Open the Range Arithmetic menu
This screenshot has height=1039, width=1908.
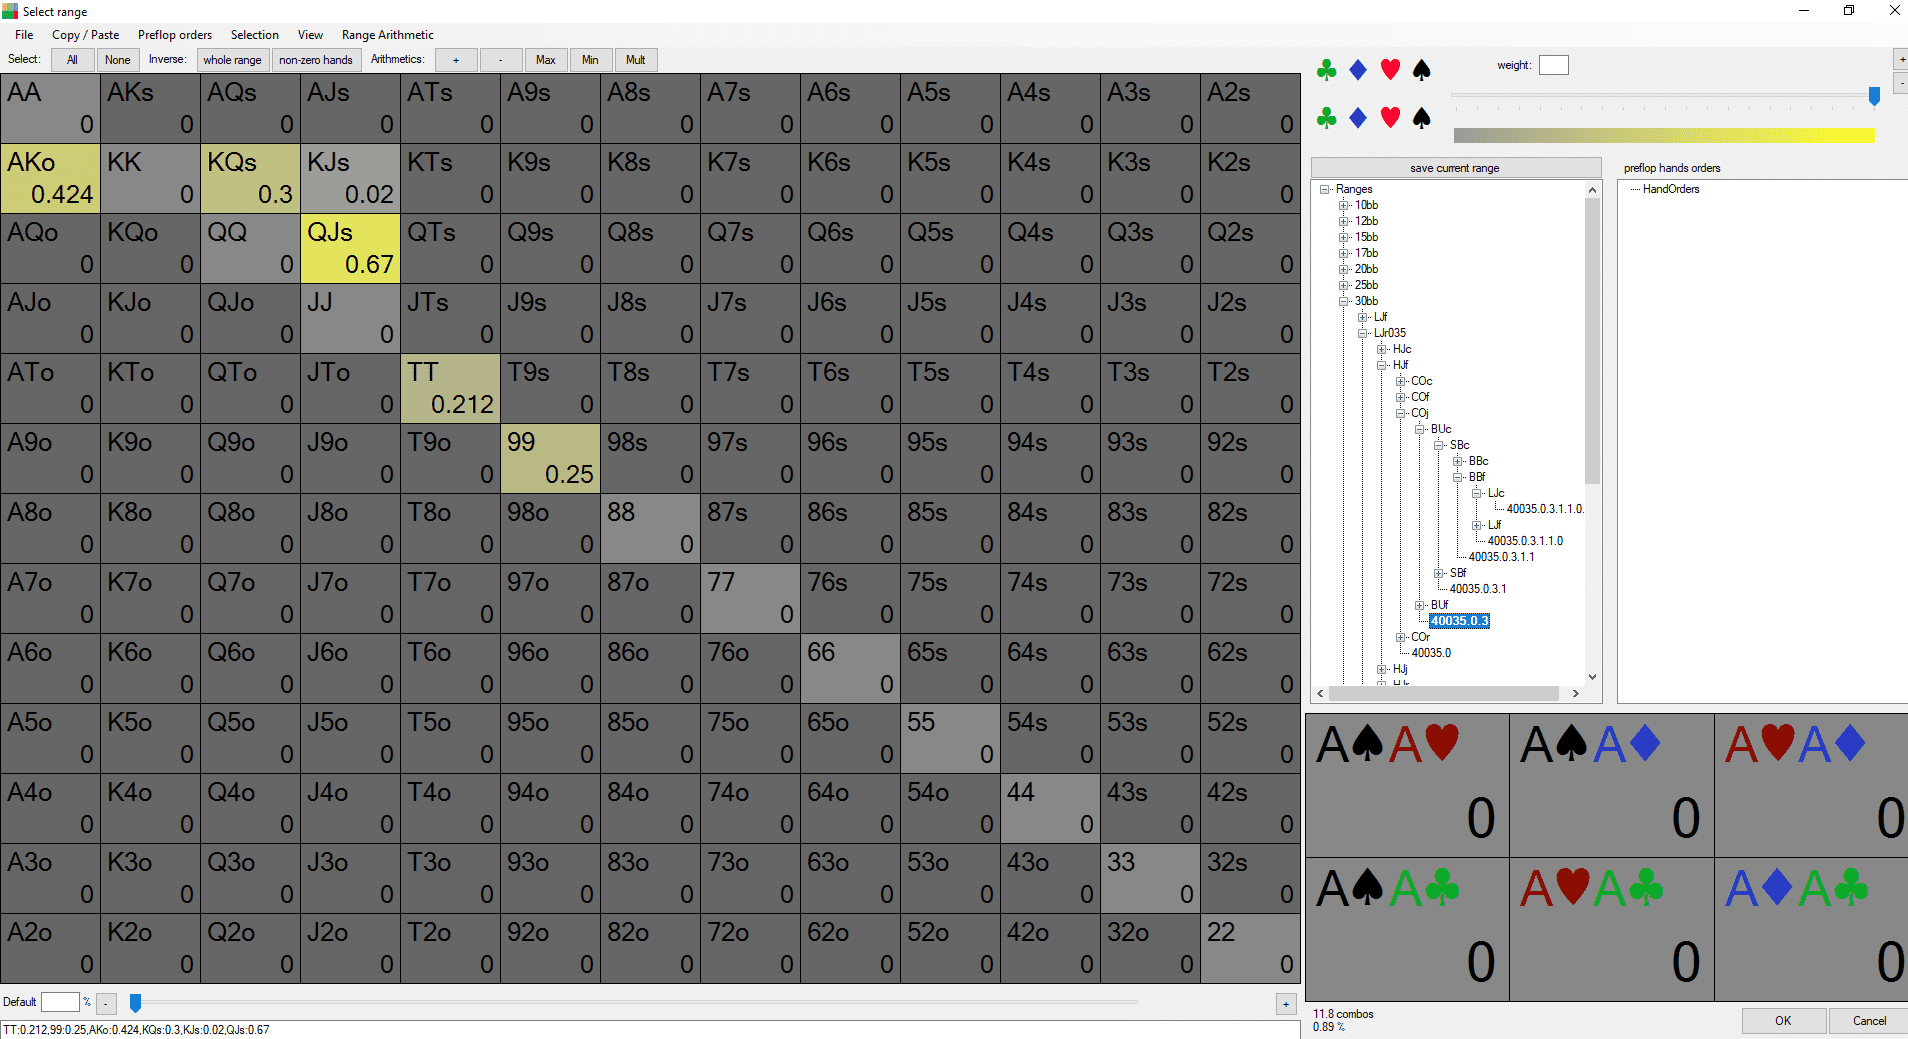click(387, 35)
